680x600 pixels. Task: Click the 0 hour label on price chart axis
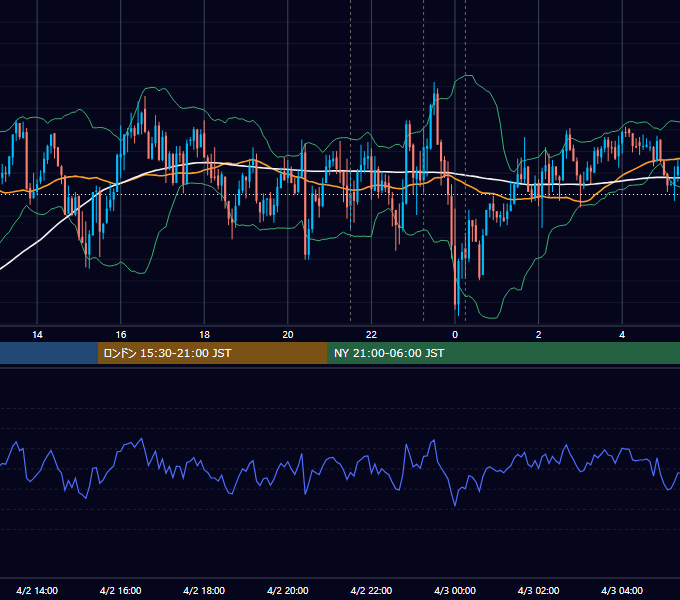point(455,335)
